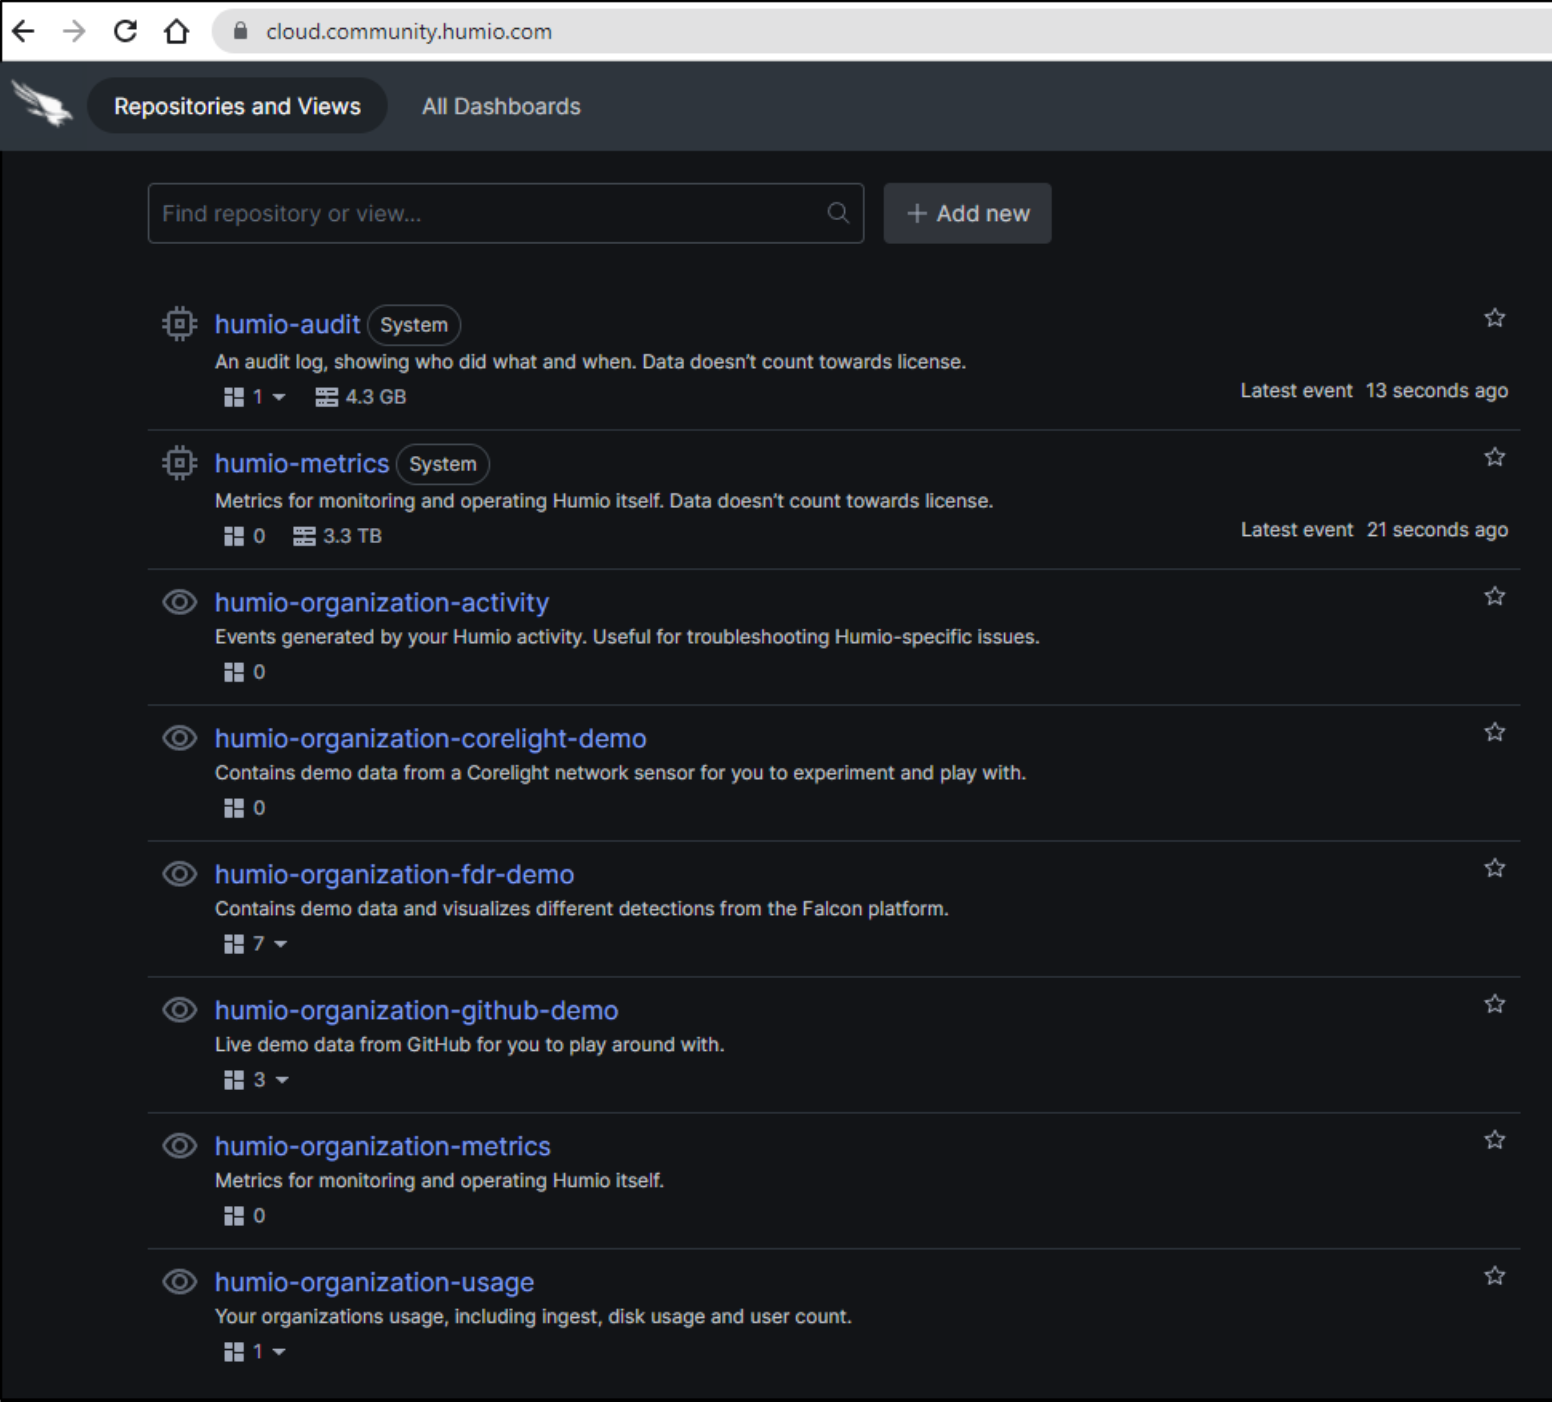
Task: Open the humio-audit repository link
Action: (287, 324)
